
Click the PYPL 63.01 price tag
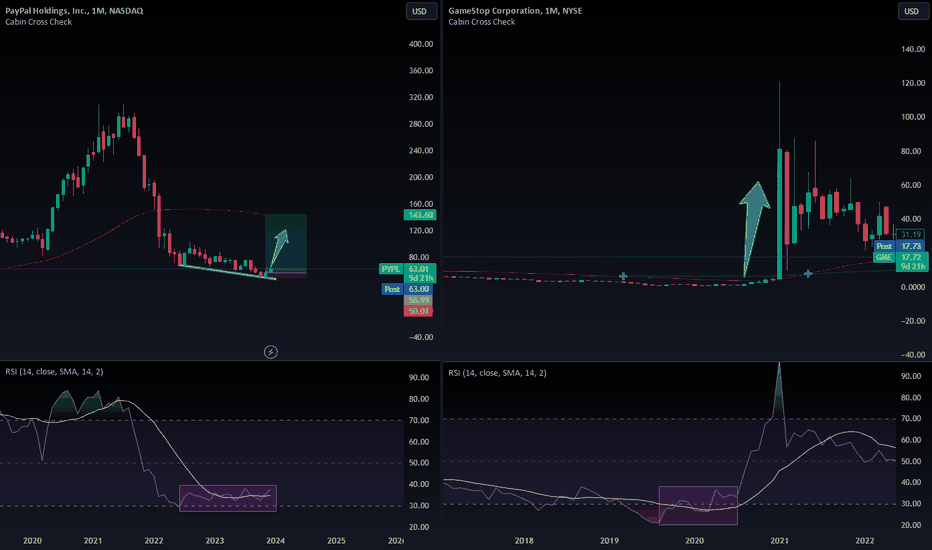[408, 269]
